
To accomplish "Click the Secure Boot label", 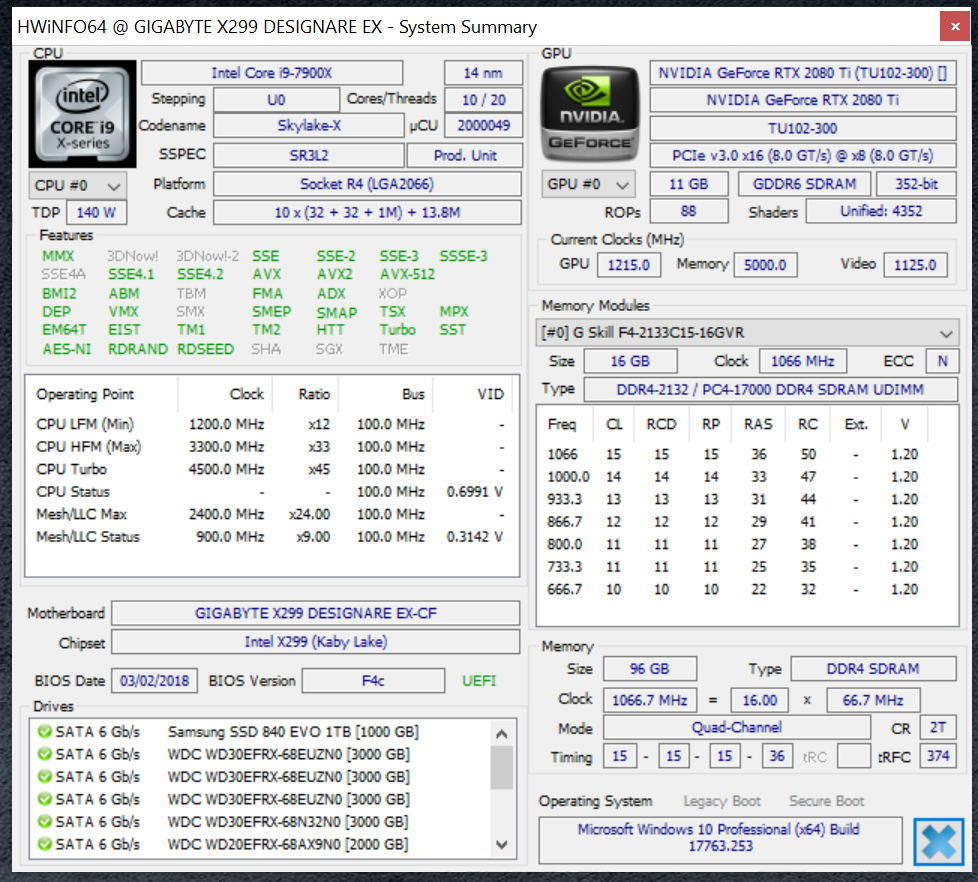I will (x=826, y=801).
